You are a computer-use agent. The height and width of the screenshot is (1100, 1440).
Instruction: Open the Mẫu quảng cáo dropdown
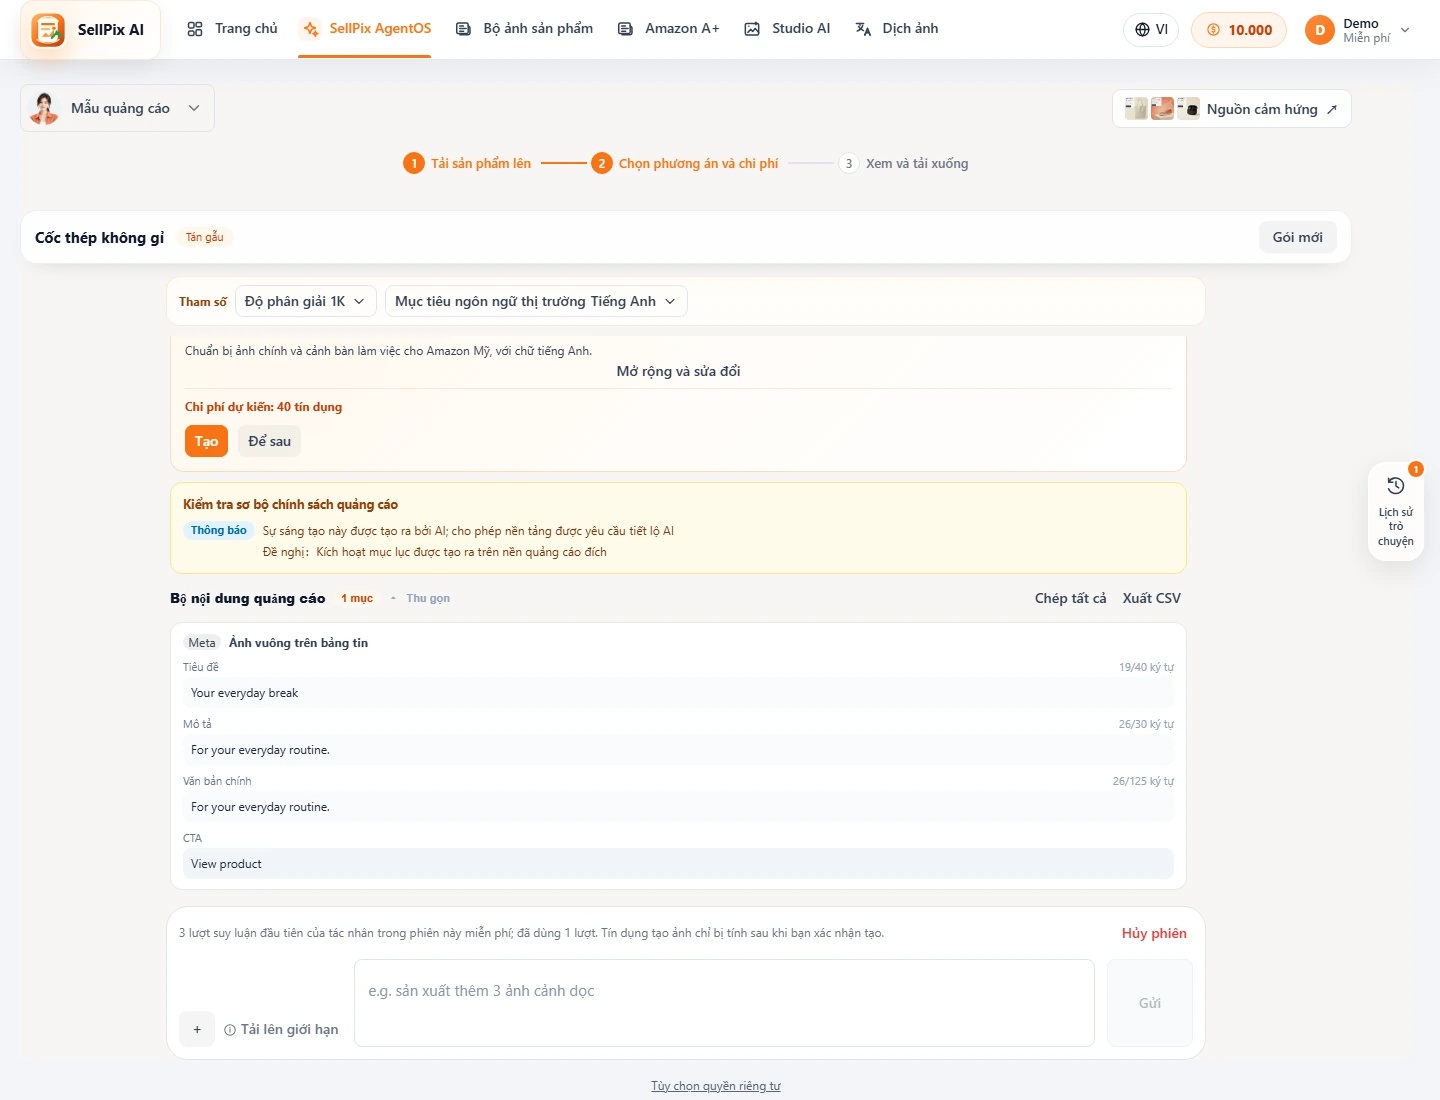tap(117, 108)
